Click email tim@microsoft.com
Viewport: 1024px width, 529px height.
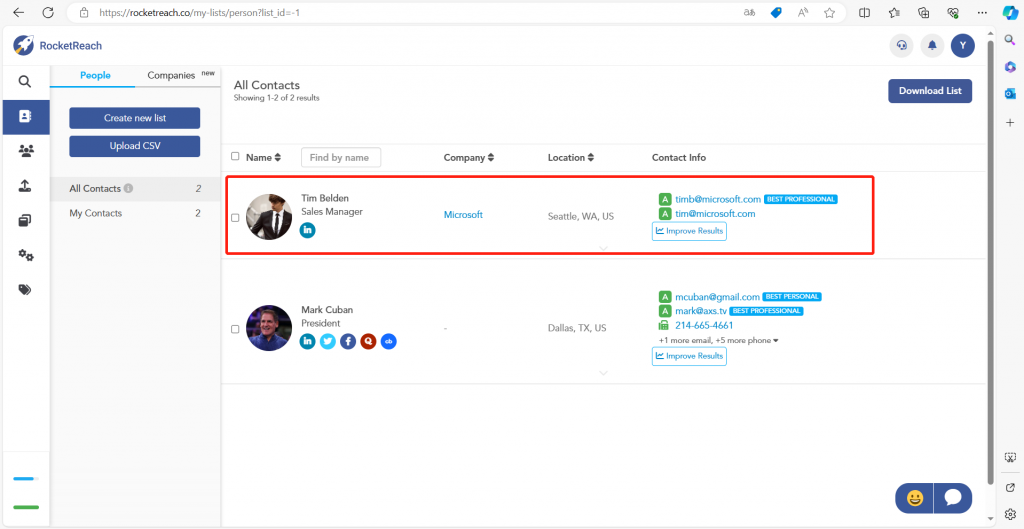click(x=715, y=214)
